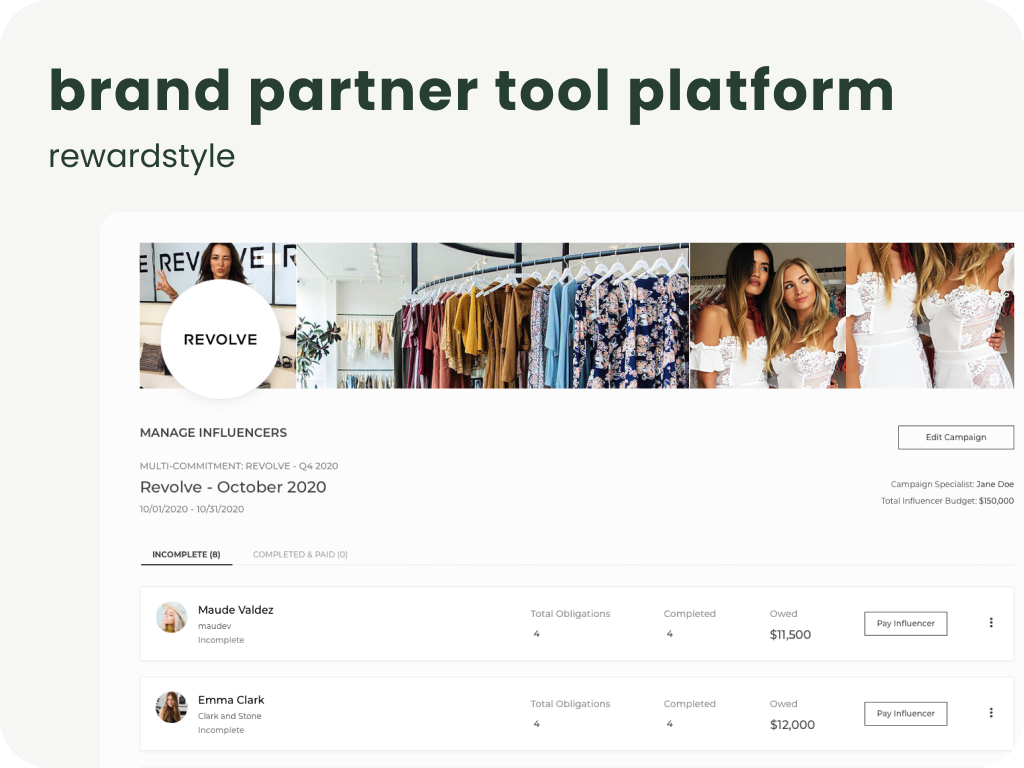This screenshot has width=1024, height=768.
Task: Click the MANAGE INFLUENCERS heading
Action: click(214, 433)
